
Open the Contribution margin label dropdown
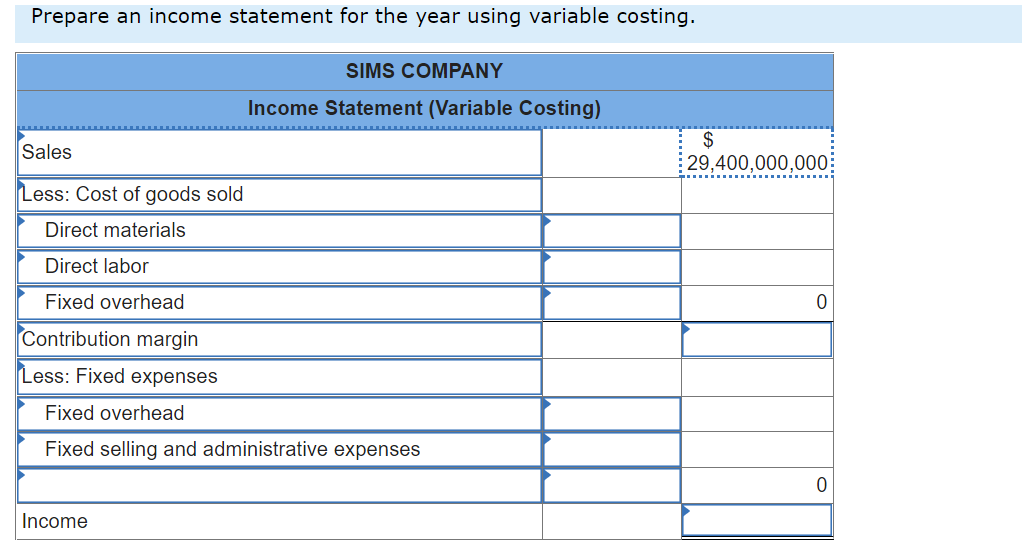pos(279,339)
